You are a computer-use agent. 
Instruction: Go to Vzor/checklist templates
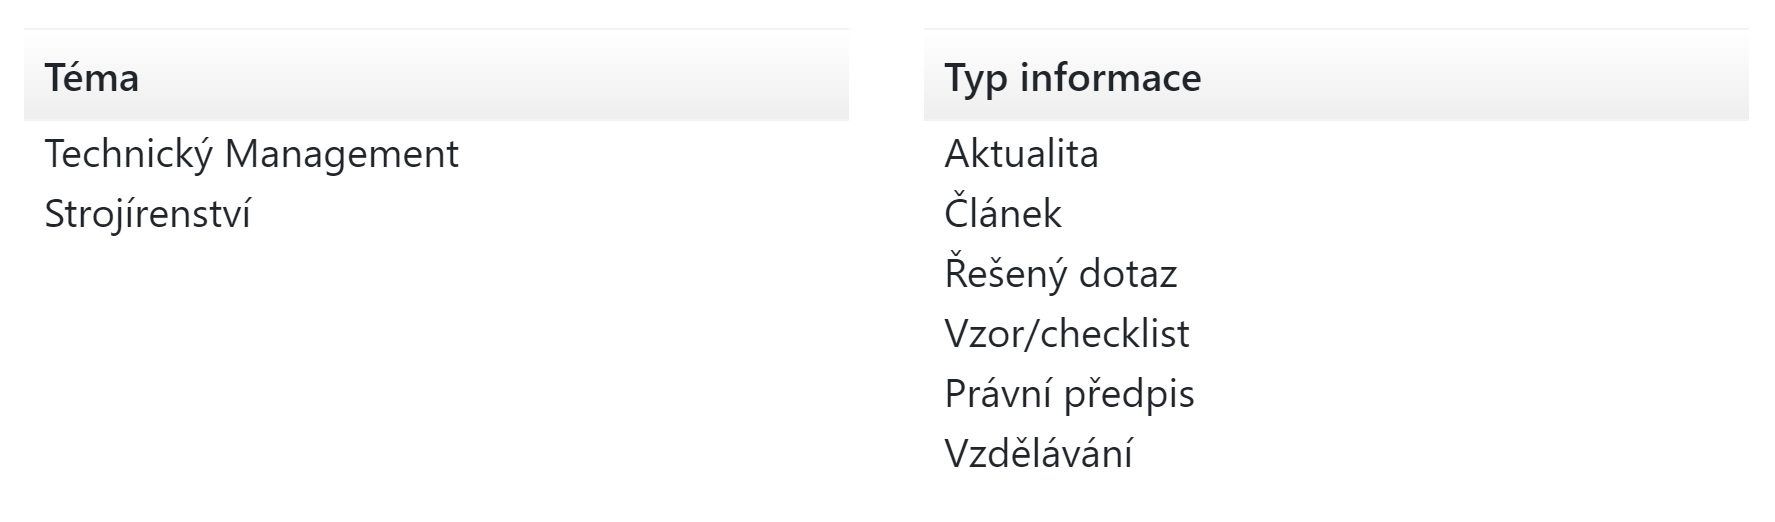(1066, 333)
